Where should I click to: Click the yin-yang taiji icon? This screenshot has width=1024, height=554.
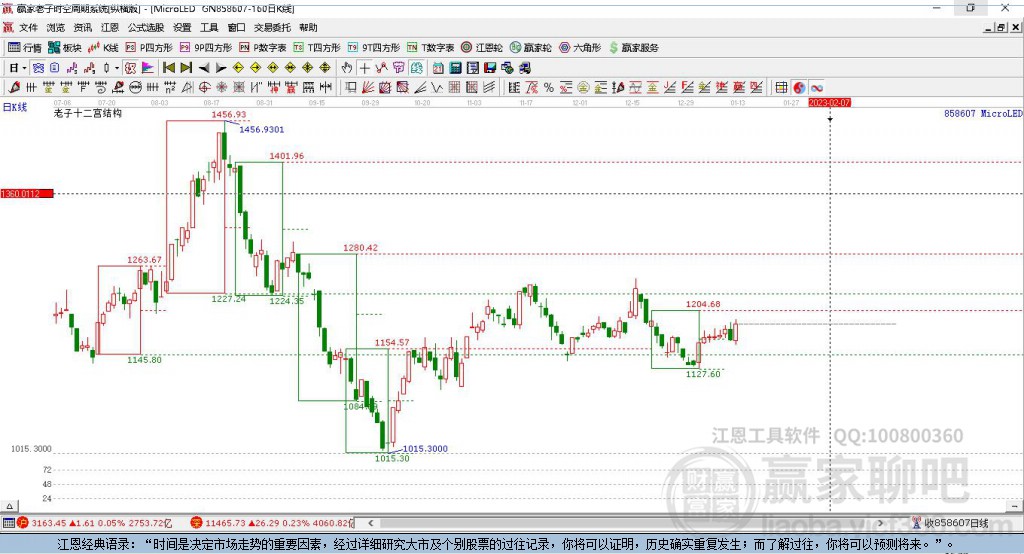[x=799, y=88]
